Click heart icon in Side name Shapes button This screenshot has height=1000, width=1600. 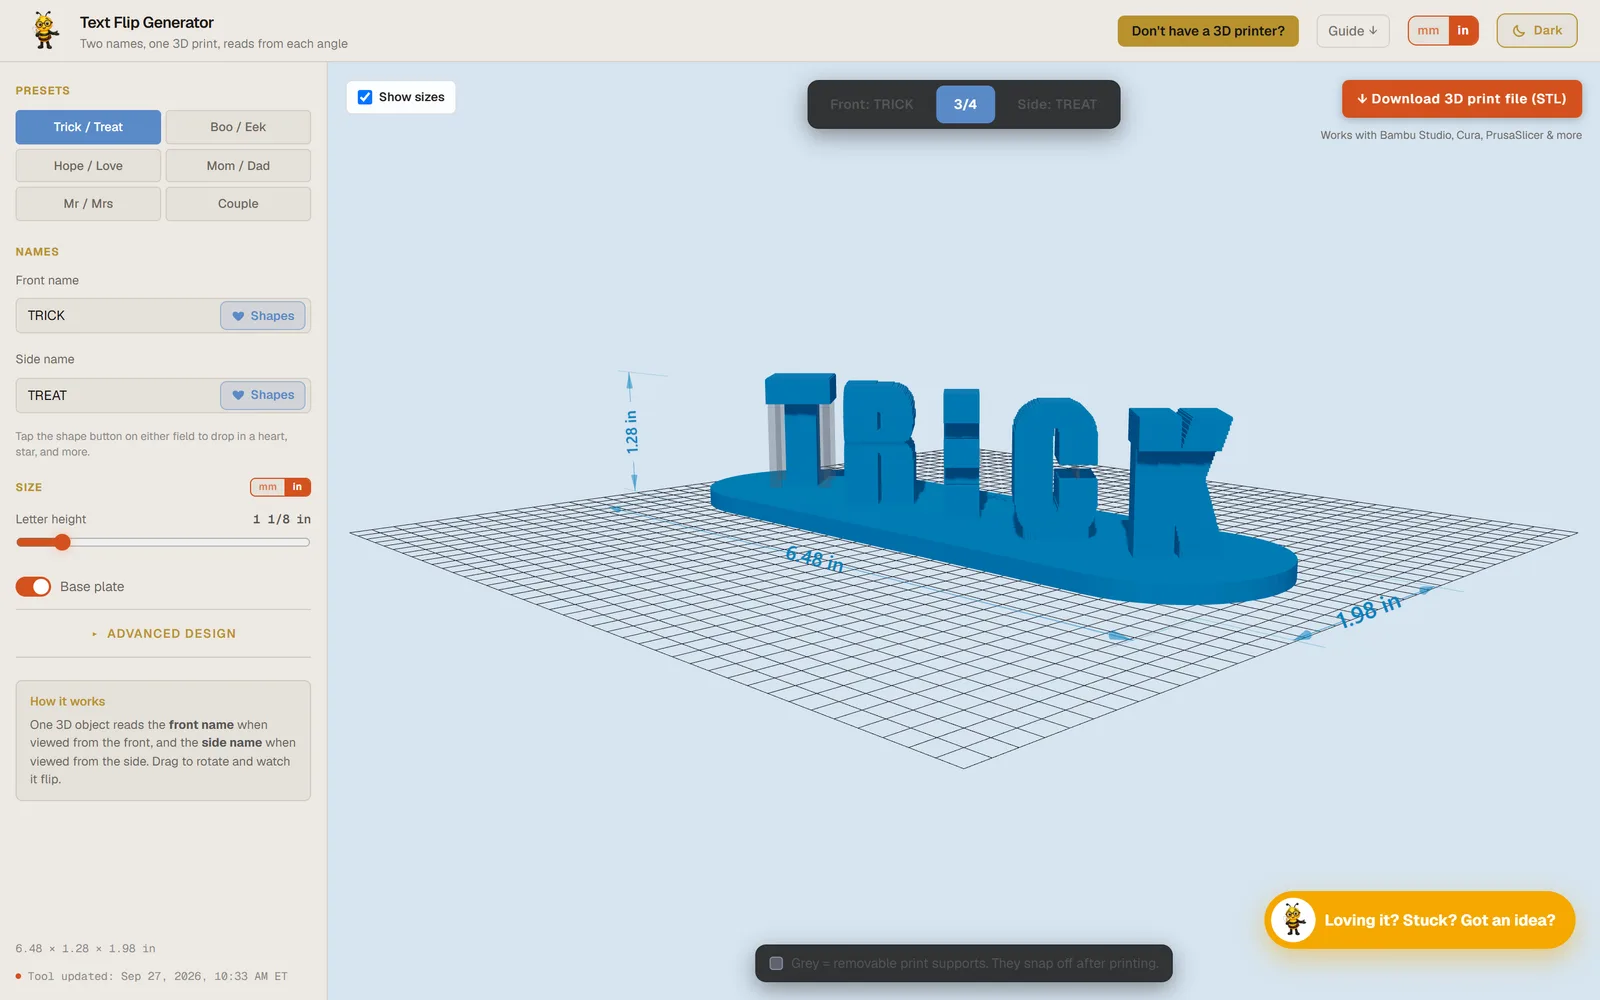tap(238, 395)
